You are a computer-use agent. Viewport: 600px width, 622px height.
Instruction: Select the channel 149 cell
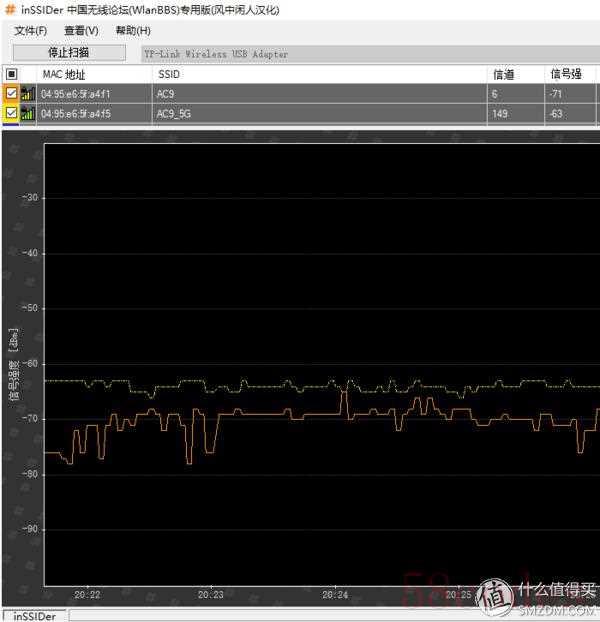point(500,114)
